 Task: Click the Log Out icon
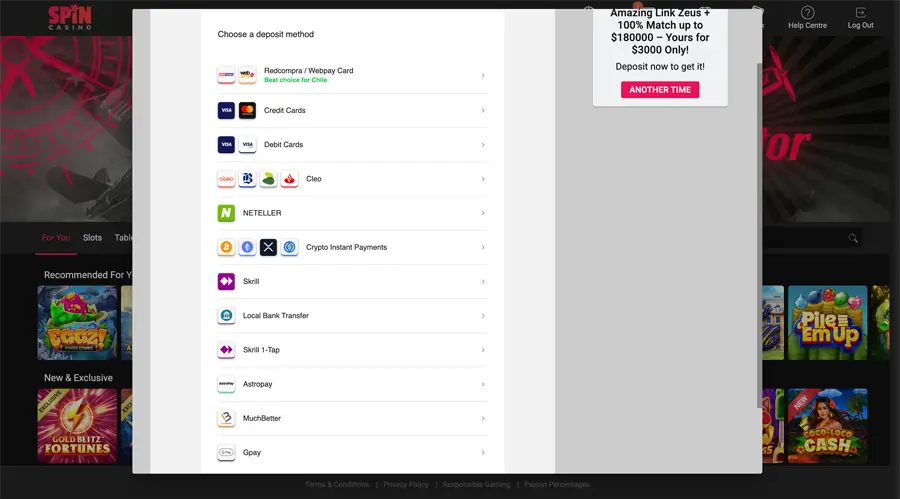click(x=860, y=13)
